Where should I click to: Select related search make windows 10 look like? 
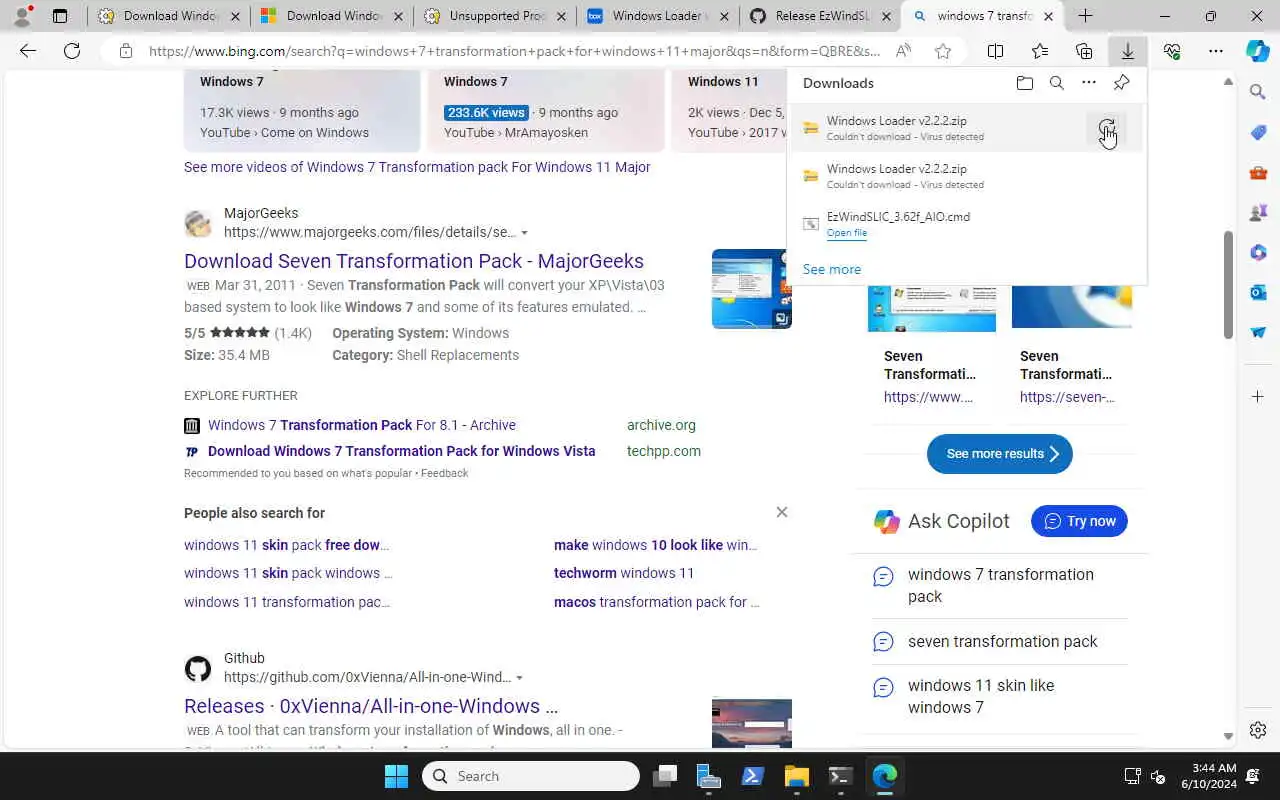[x=655, y=545]
